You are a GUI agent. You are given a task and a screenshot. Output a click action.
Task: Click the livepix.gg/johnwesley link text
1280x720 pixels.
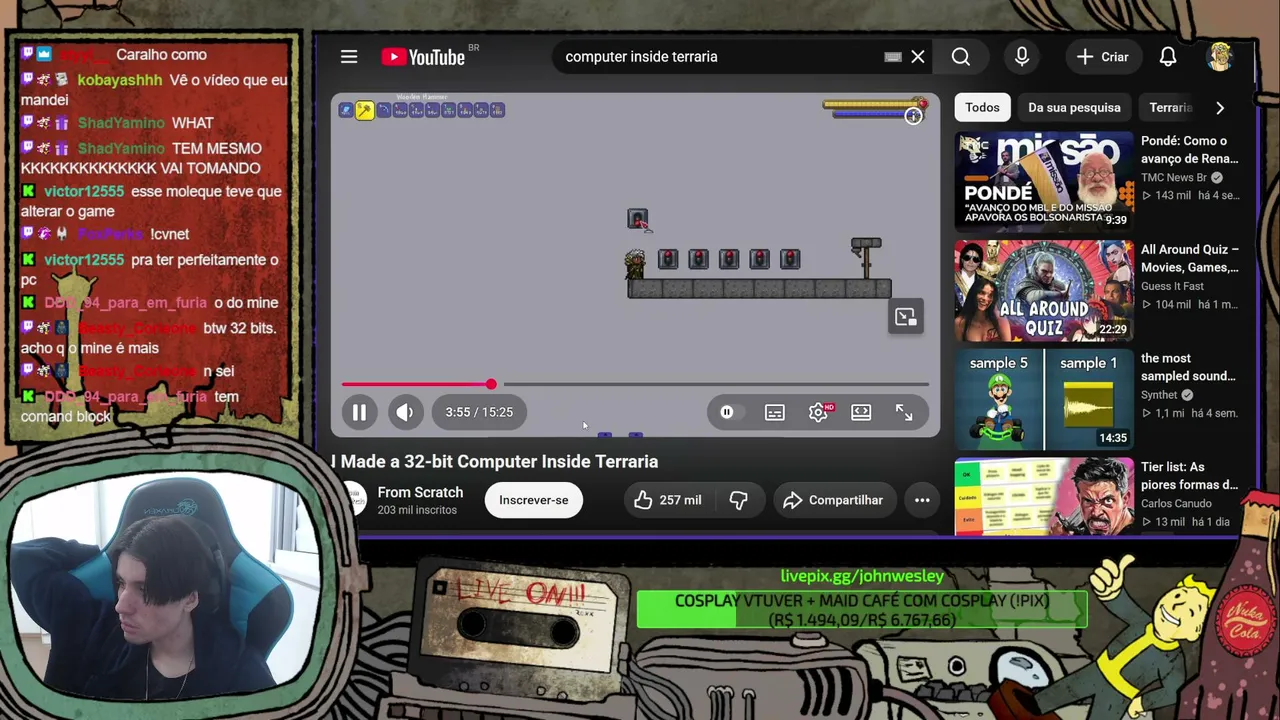862,576
